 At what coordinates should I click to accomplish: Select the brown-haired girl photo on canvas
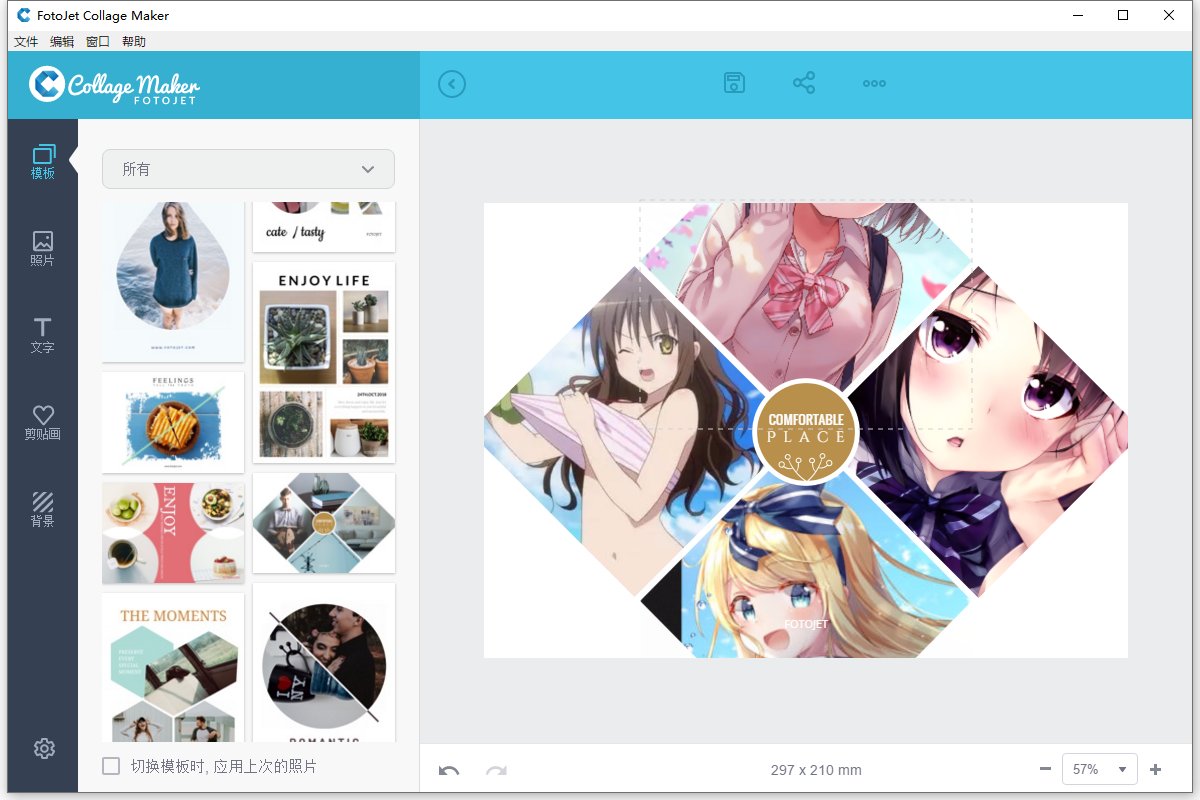coord(620,430)
